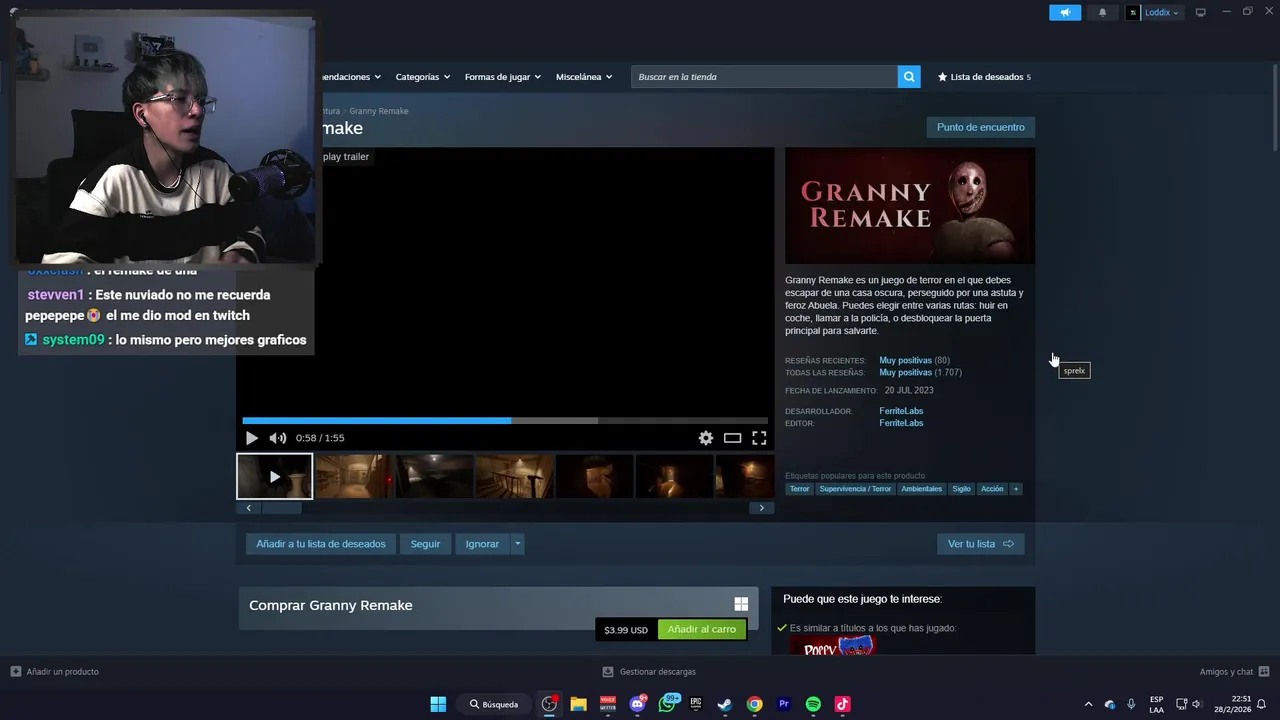Expand the Miscelánea menu
The image size is (1280, 720).
(x=584, y=77)
